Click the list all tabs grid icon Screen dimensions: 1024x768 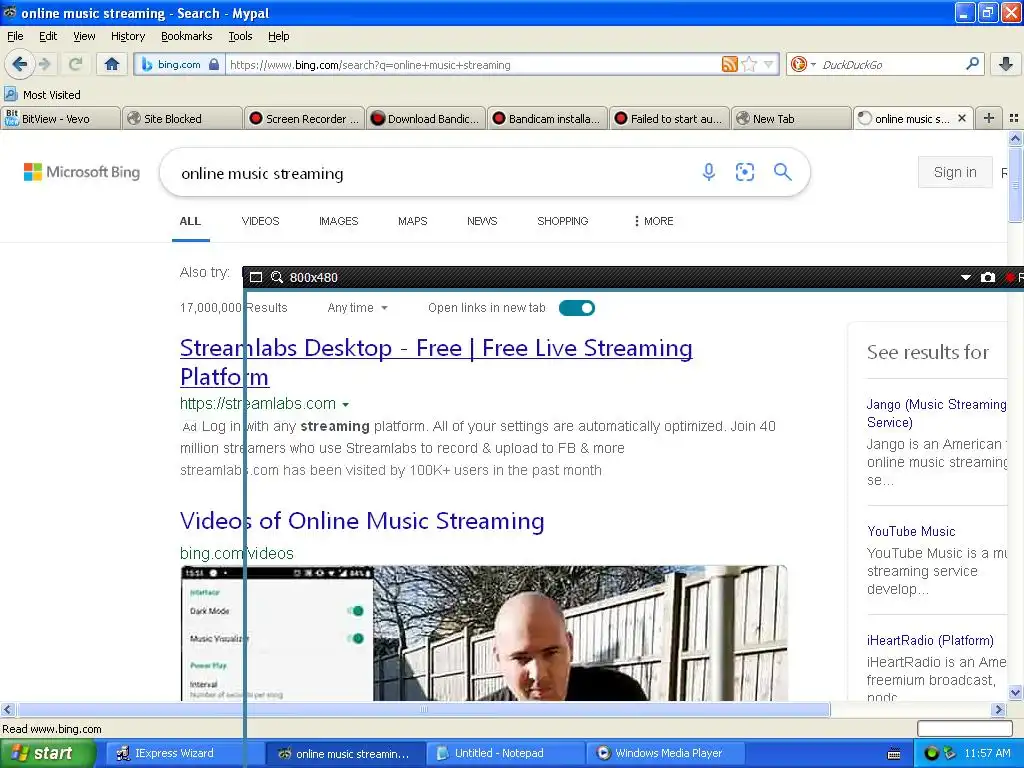pos(1014,118)
